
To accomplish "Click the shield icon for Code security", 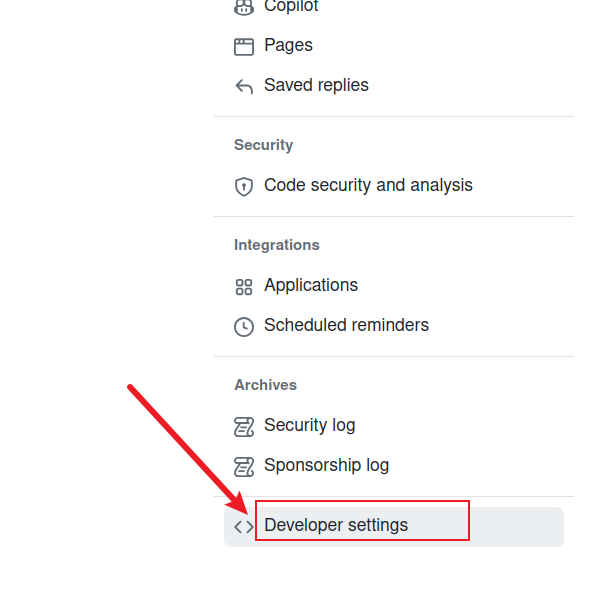I will 244,186.
